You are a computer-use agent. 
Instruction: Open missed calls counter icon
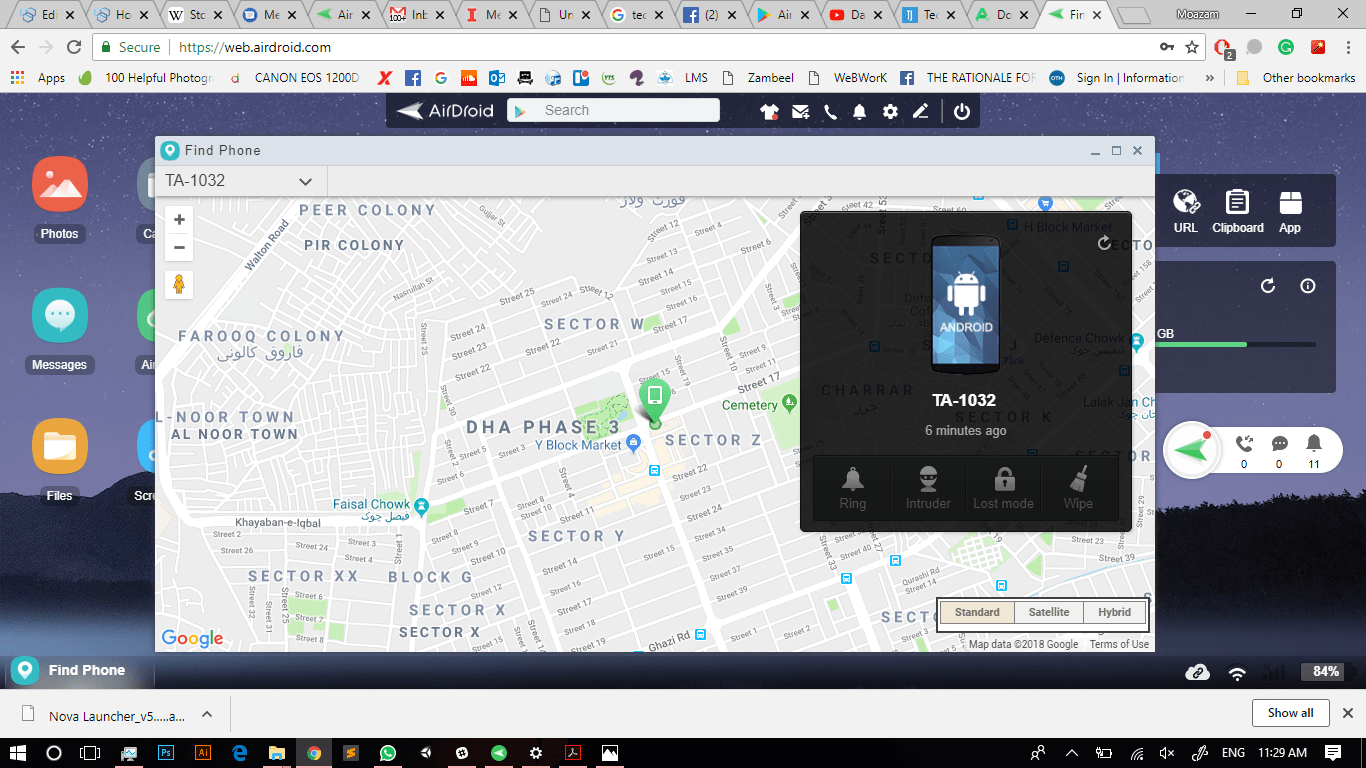1244,444
